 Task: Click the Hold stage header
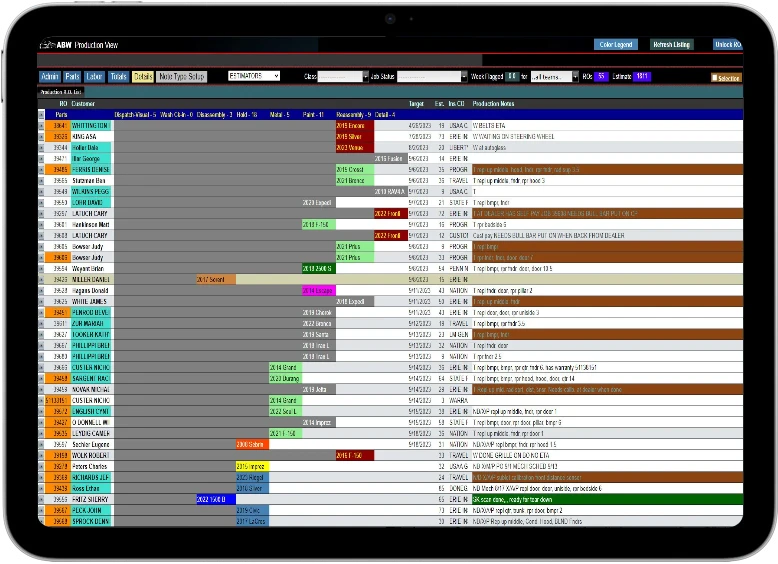click(247, 115)
